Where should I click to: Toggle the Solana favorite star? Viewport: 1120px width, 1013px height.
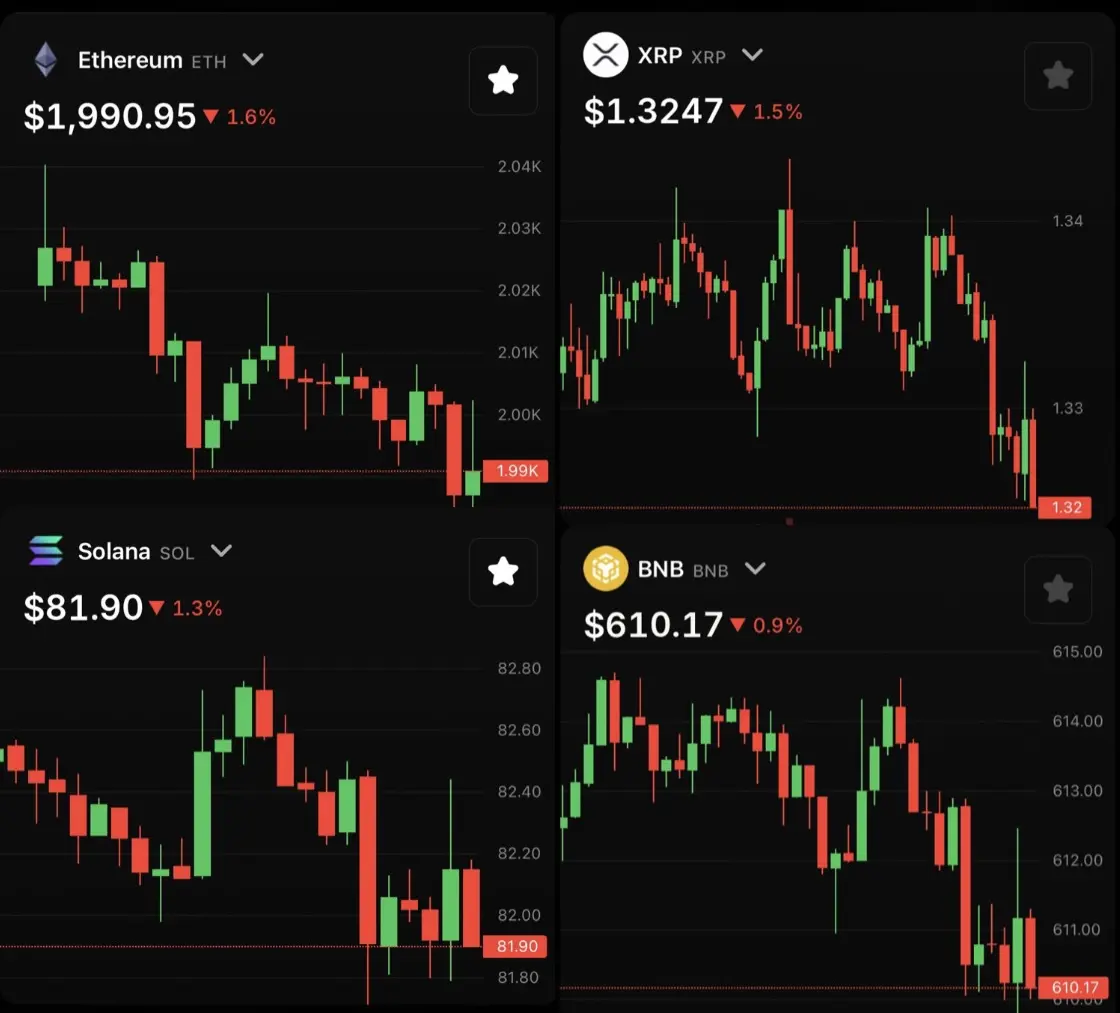503,572
